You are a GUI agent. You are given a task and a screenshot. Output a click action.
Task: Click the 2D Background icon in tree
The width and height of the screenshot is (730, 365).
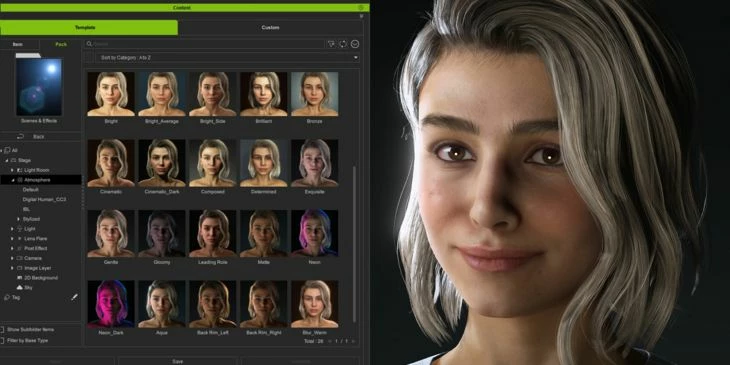[20, 278]
